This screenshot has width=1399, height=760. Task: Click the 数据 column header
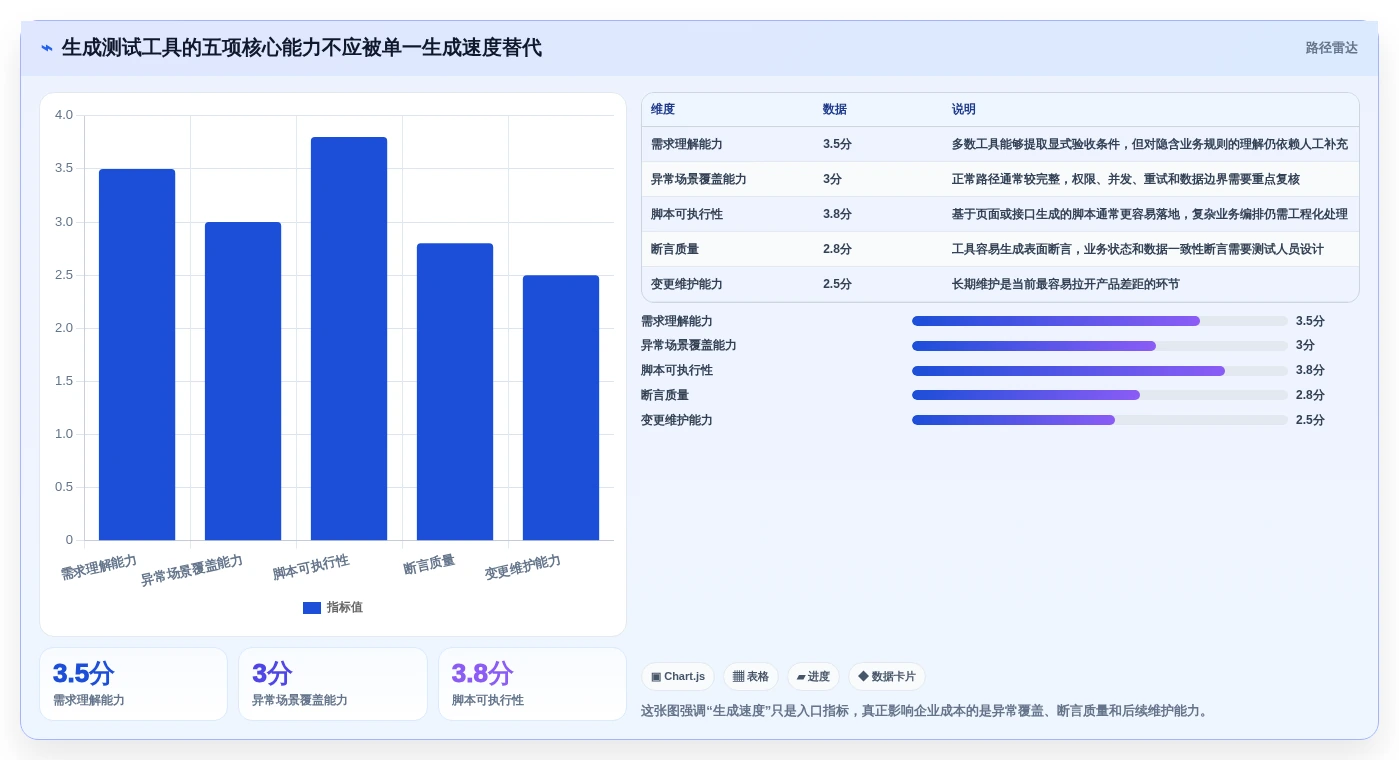[835, 110]
